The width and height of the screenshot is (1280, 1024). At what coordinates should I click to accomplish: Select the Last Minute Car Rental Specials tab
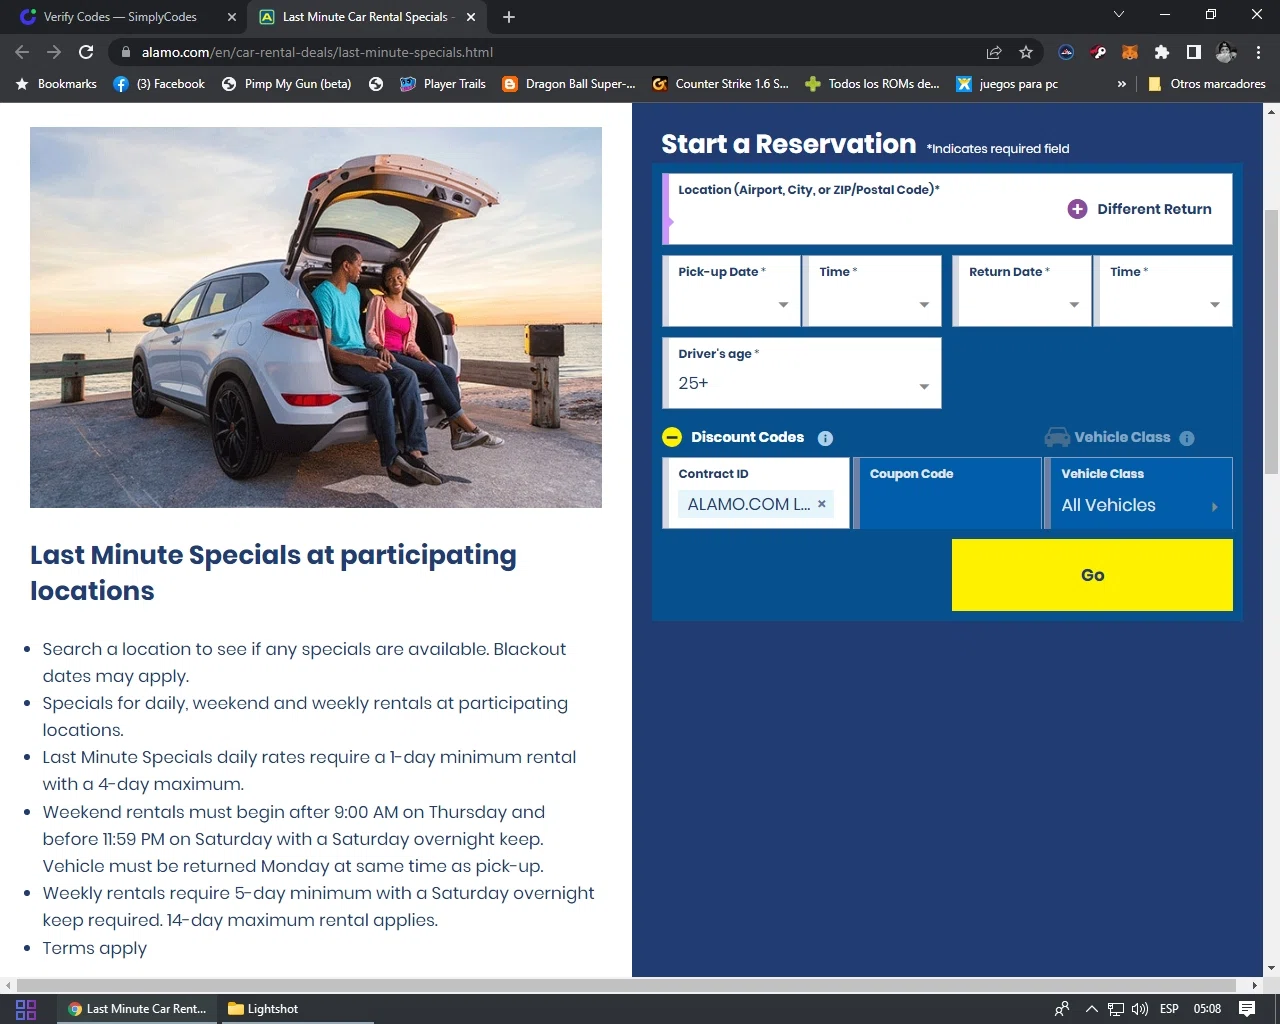point(367,17)
